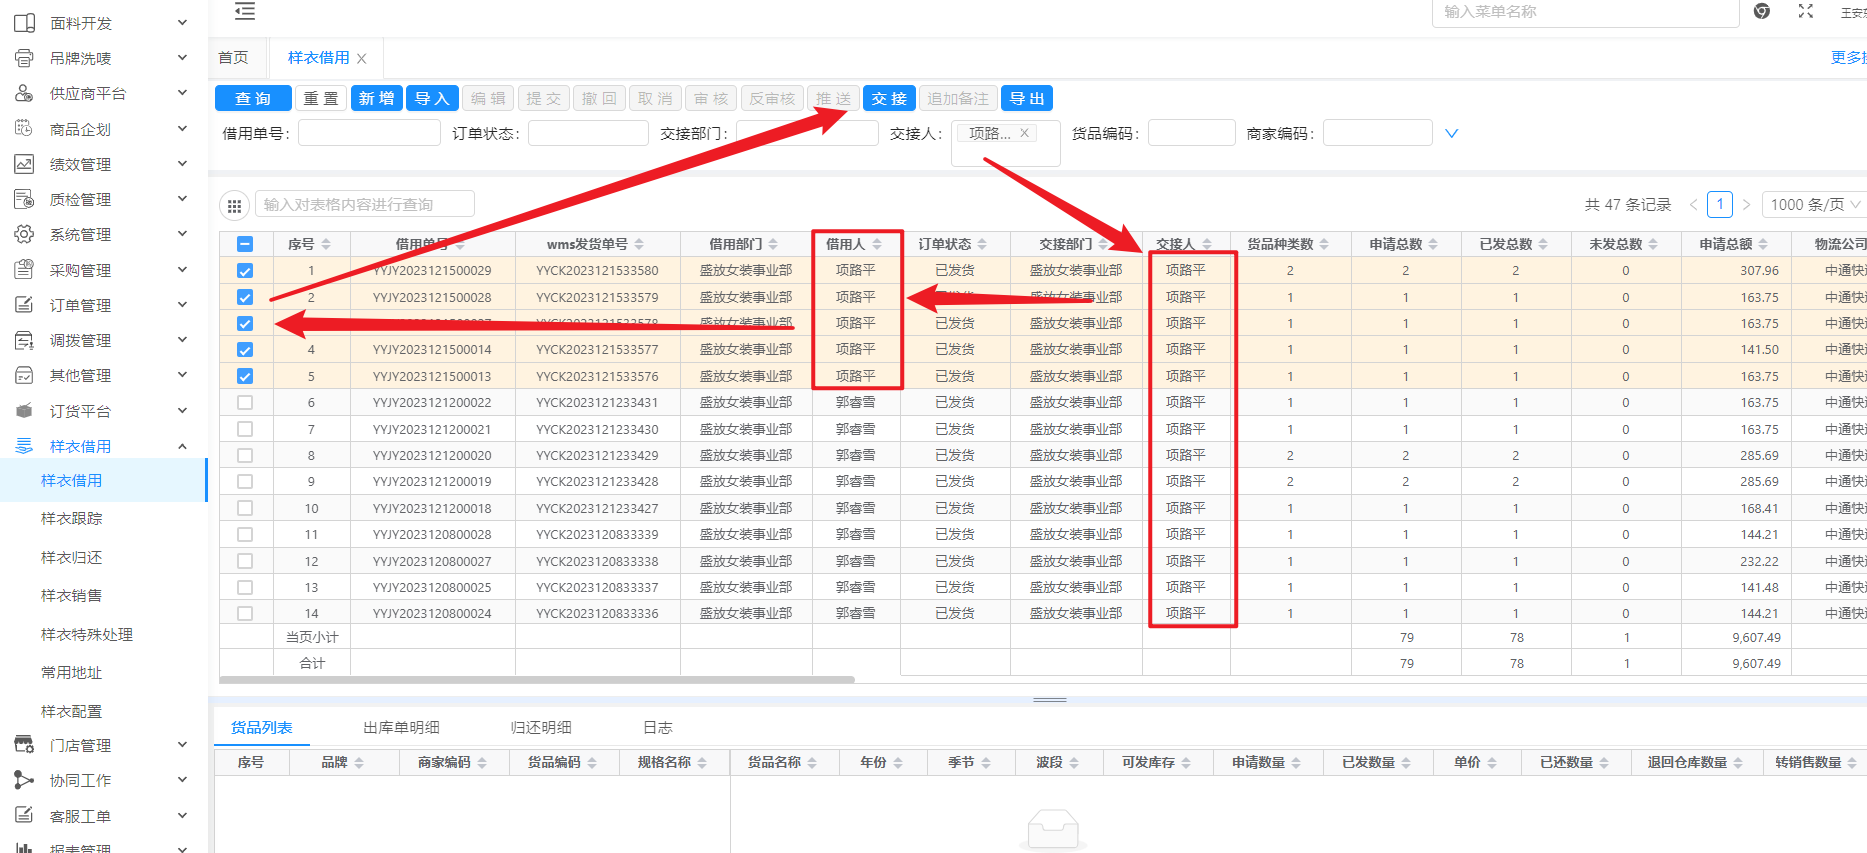Open the 样衣归还 sidebar menu item
This screenshot has height=853, width=1867.
coord(72,557)
